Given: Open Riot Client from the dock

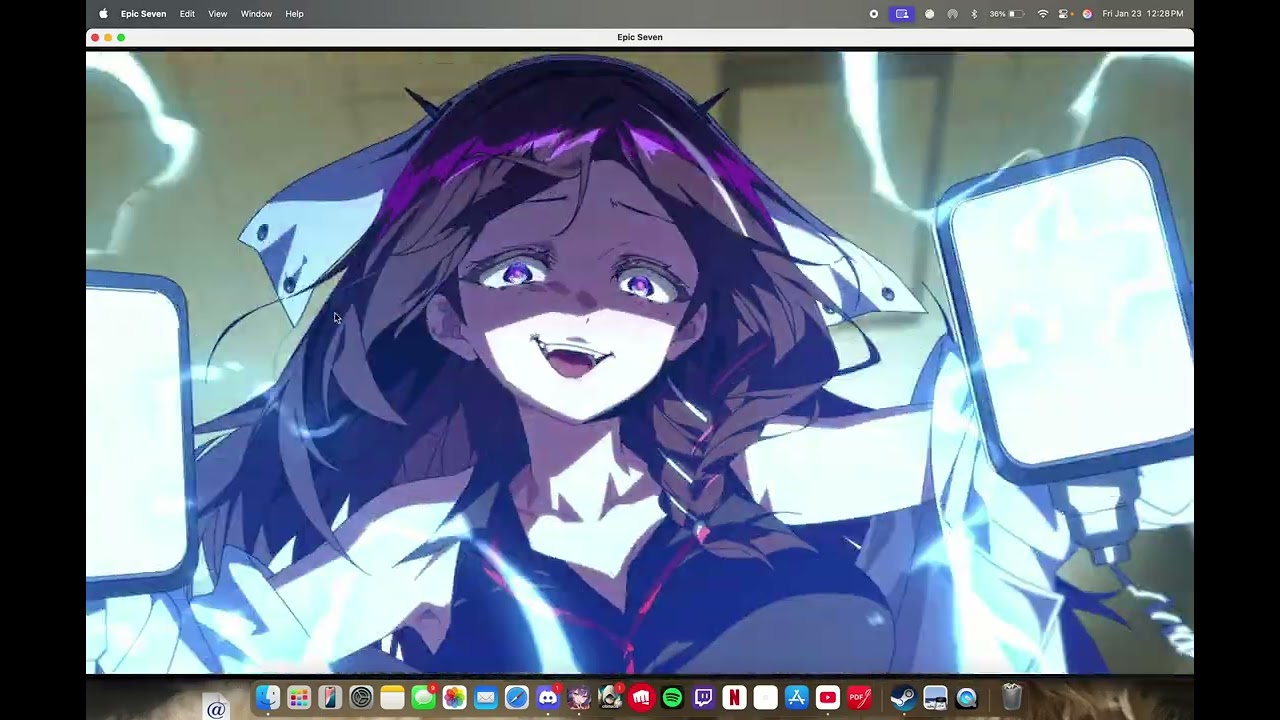Looking at the screenshot, I should (x=641, y=697).
